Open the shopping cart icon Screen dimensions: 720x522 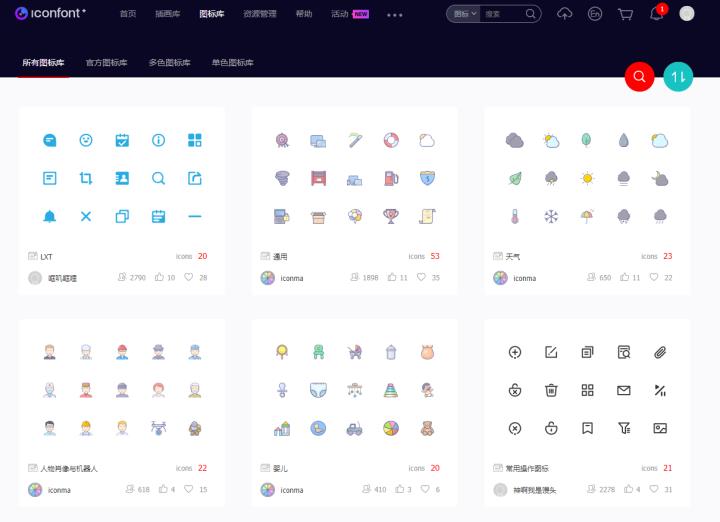tap(625, 14)
